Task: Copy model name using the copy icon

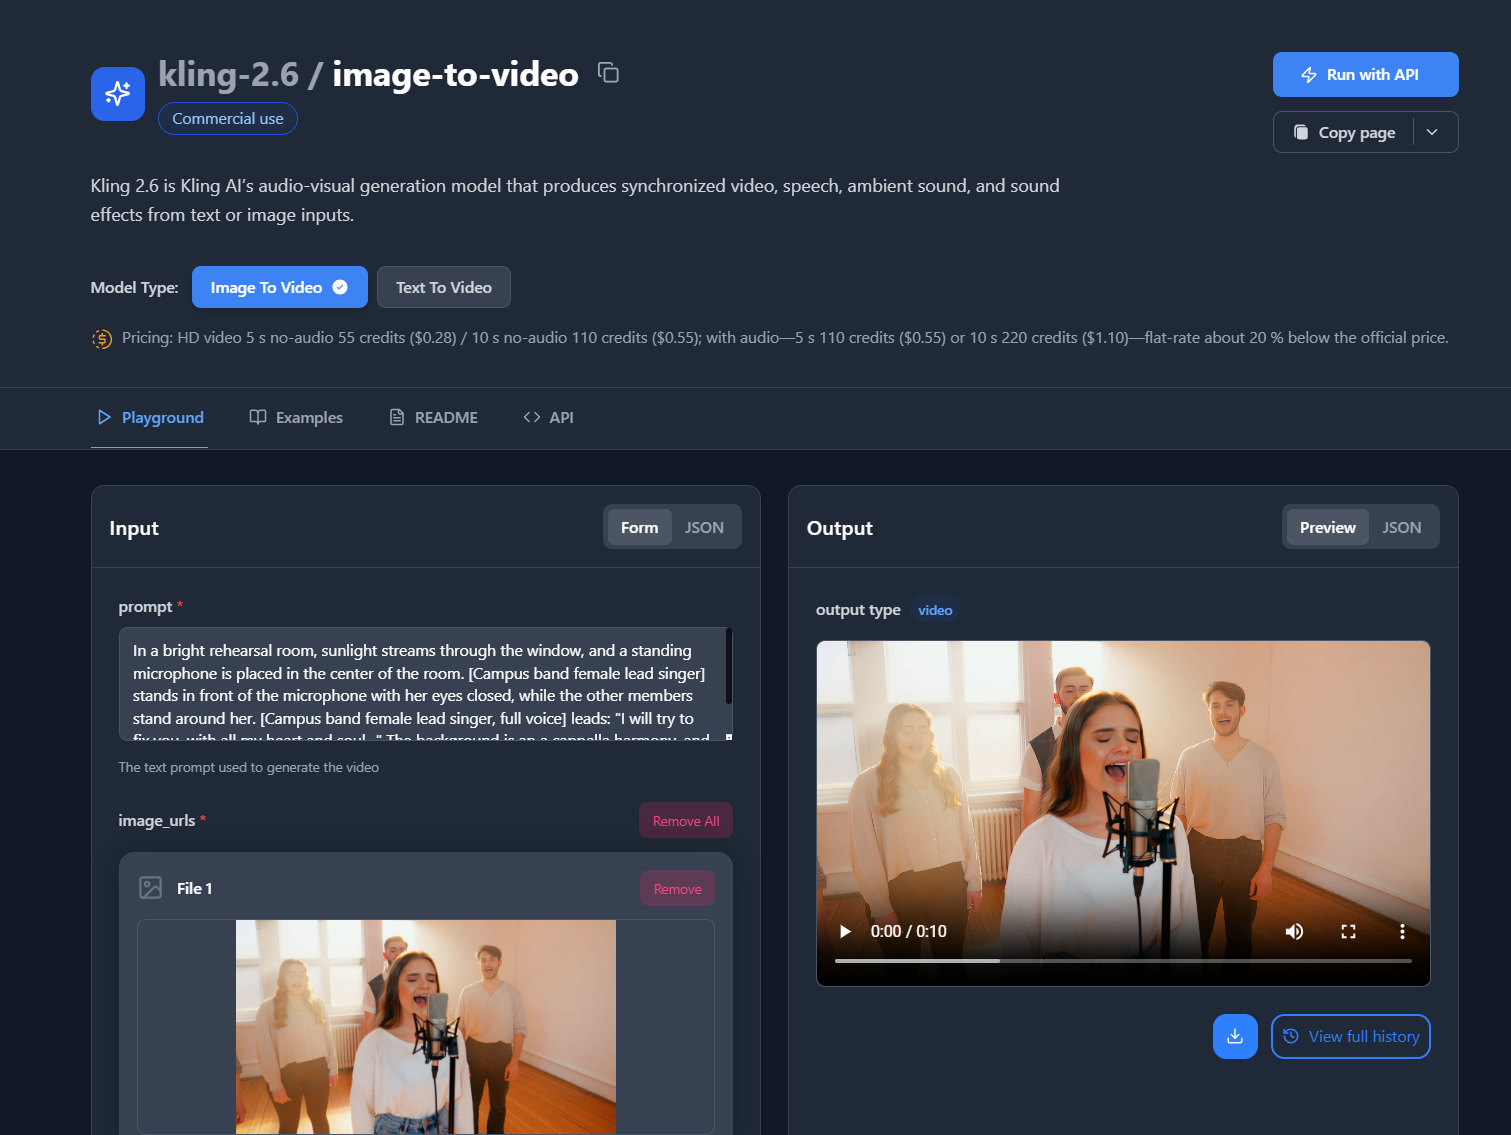Action: (x=608, y=73)
